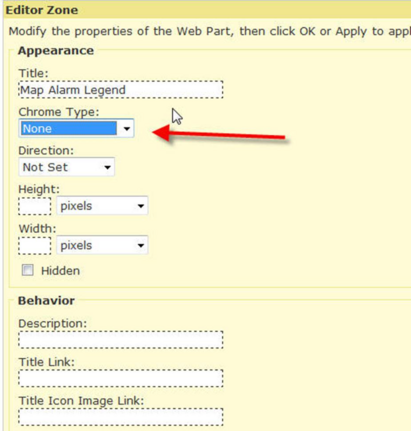Expand the Direction dropdown showing Not Set
411x431 pixels.
click(x=67, y=167)
